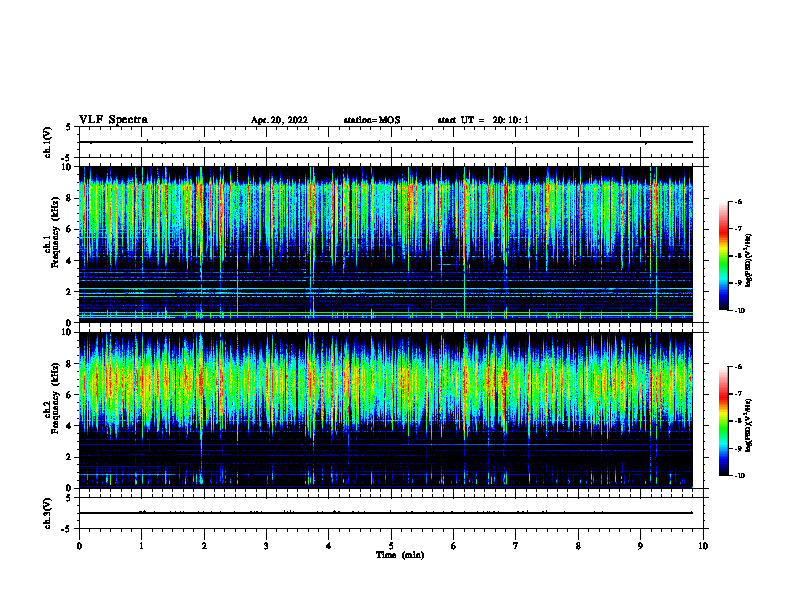Select the ch.1 frequency tick "10"
792x612 pixels.
coord(68,167)
